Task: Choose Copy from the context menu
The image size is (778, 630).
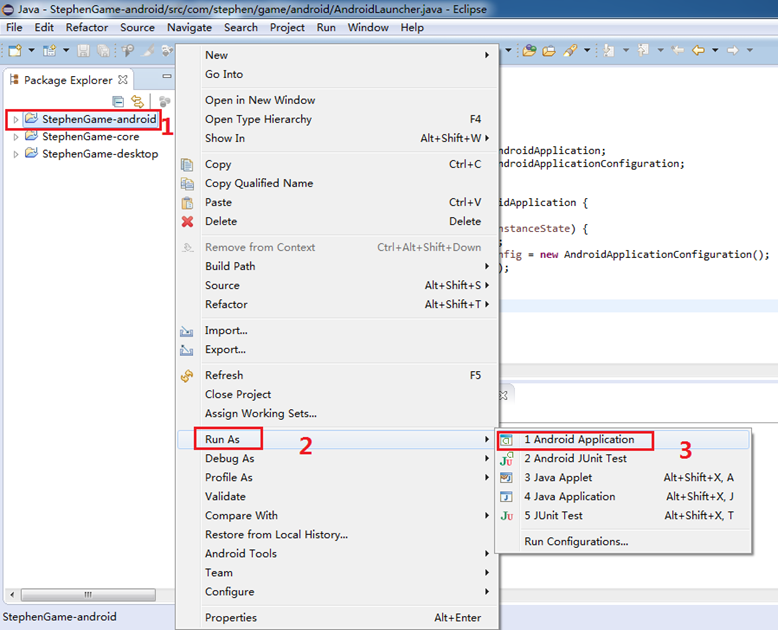Action: [x=337, y=164]
